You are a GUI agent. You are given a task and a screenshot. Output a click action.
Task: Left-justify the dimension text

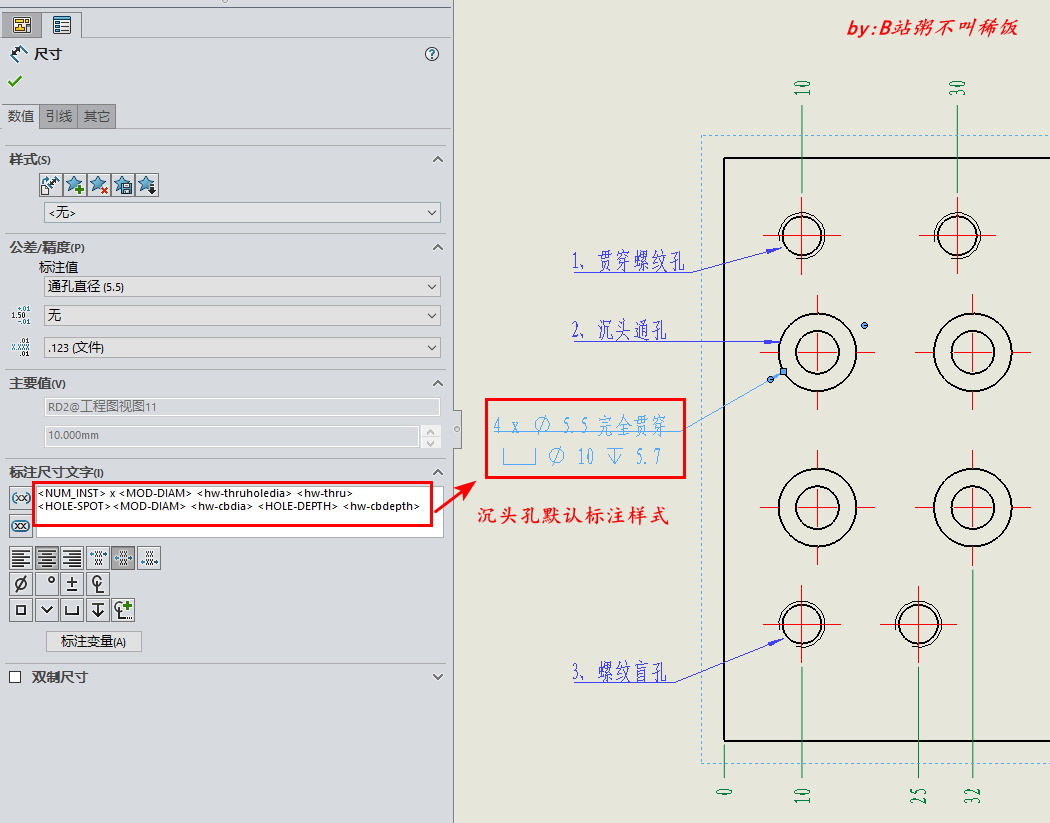point(21,558)
